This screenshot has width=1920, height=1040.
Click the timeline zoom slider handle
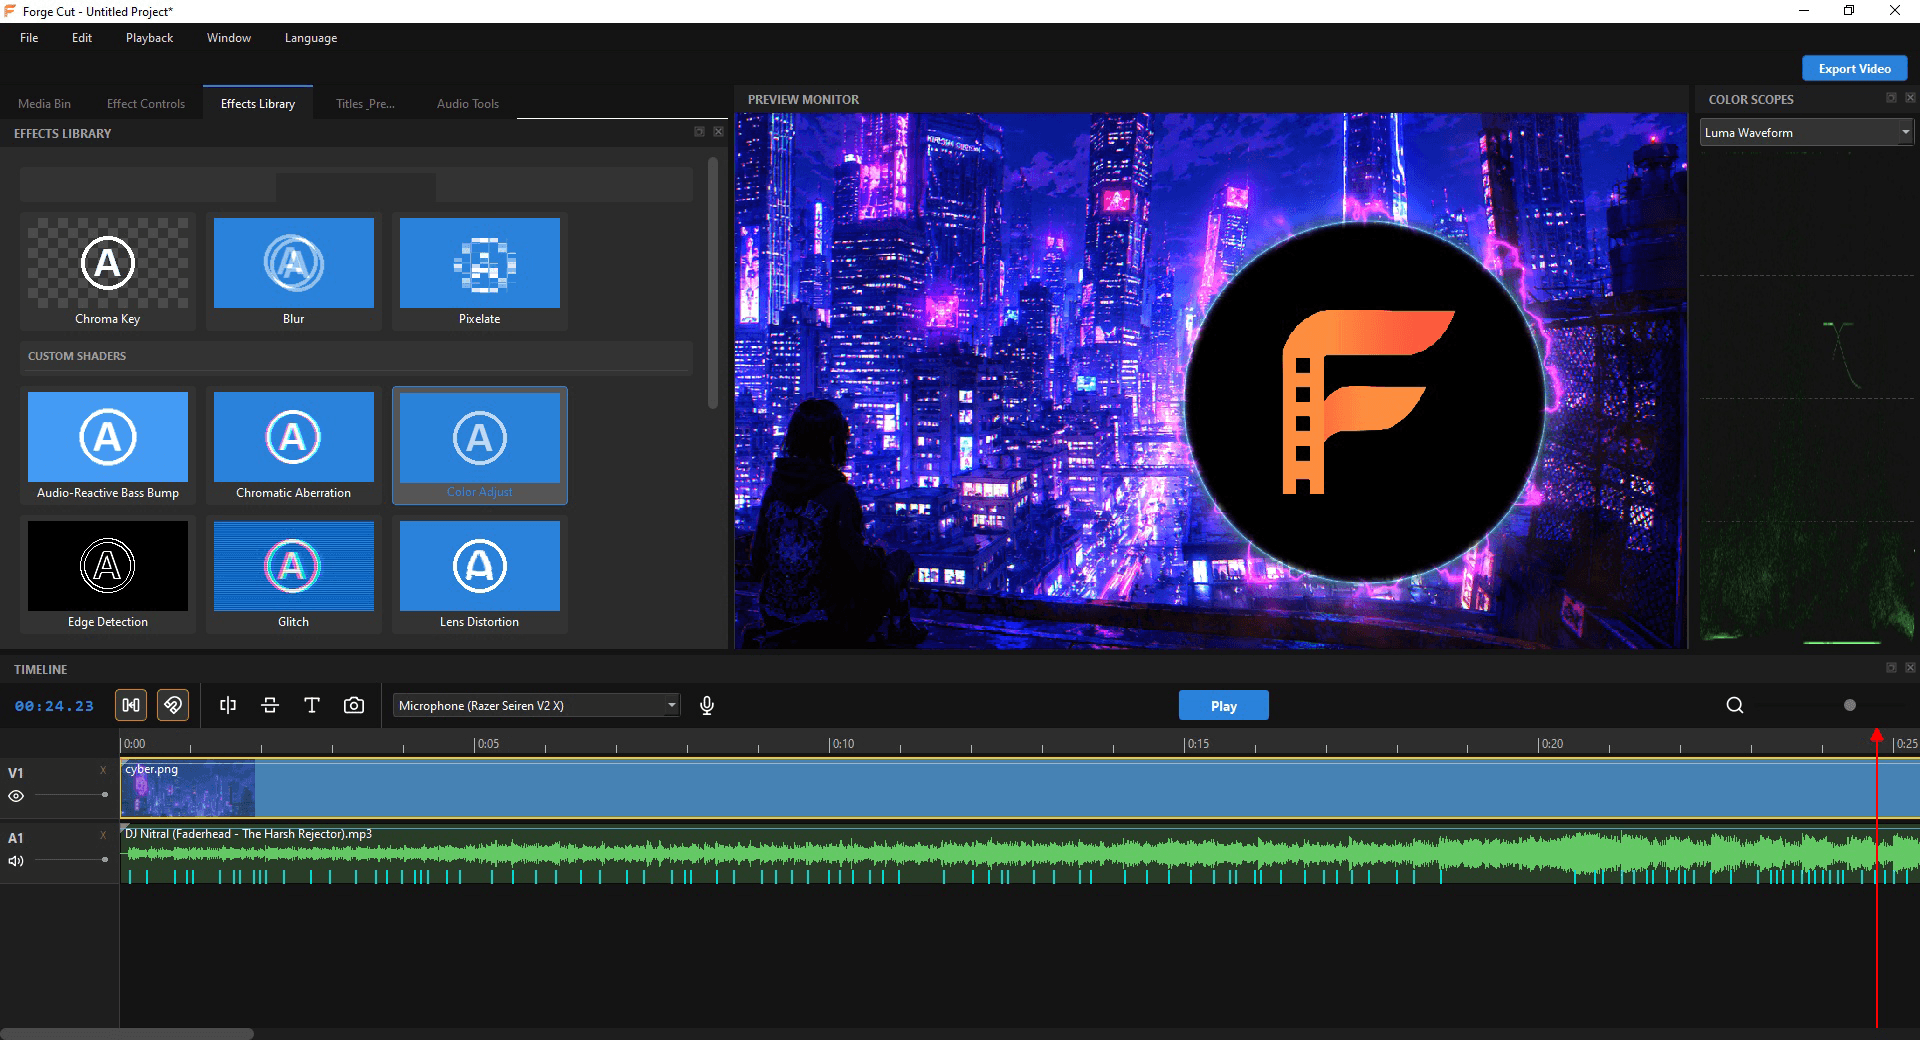coord(1850,705)
